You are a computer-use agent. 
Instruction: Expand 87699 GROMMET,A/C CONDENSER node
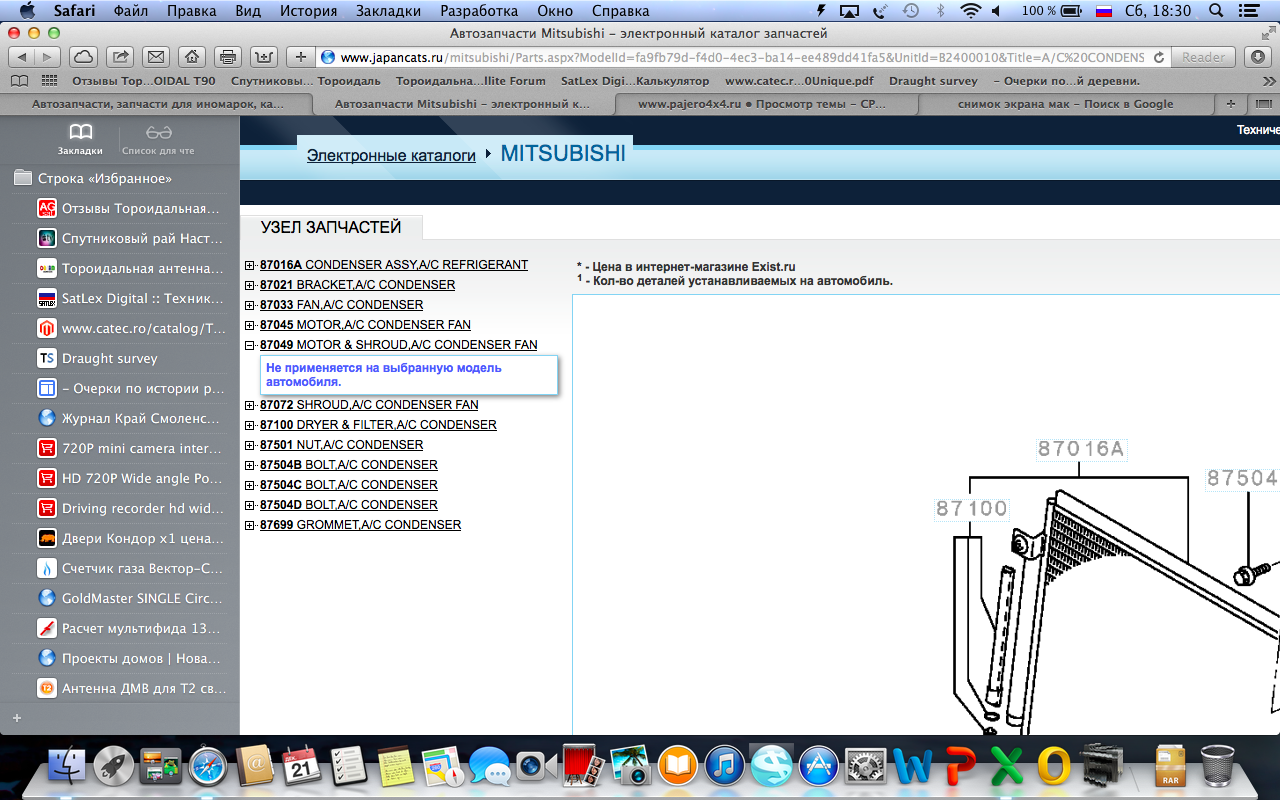click(250, 525)
